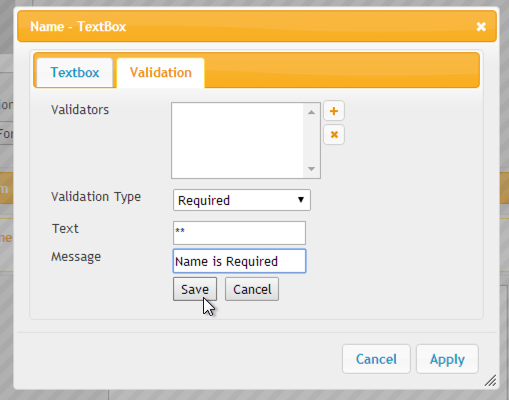This screenshot has height=400, width=509.
Task: Add a new validator with the plus icon
Action: coord(334,111)
